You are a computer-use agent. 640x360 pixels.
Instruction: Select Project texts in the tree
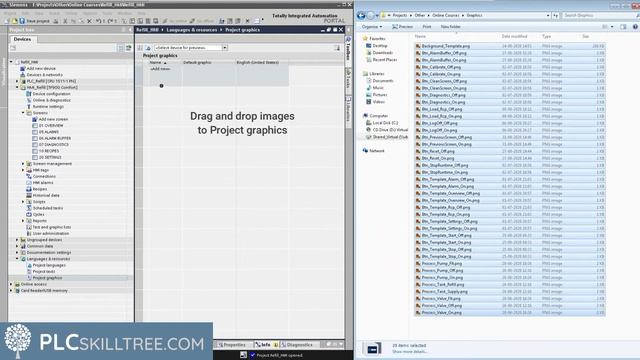(44, 271)
